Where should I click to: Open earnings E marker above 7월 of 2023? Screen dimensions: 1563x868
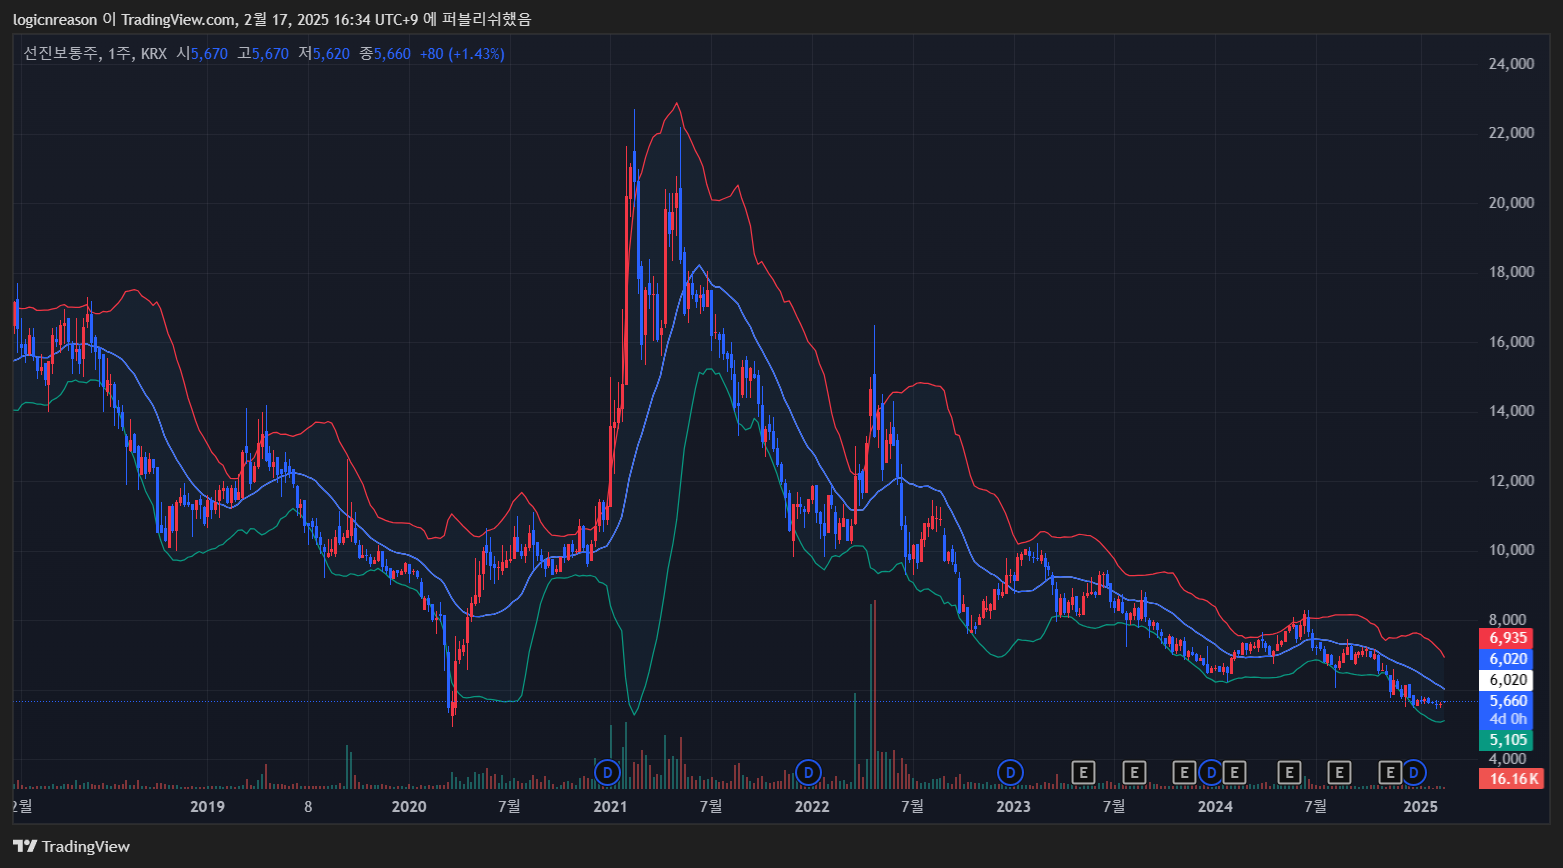[1134, 772]
